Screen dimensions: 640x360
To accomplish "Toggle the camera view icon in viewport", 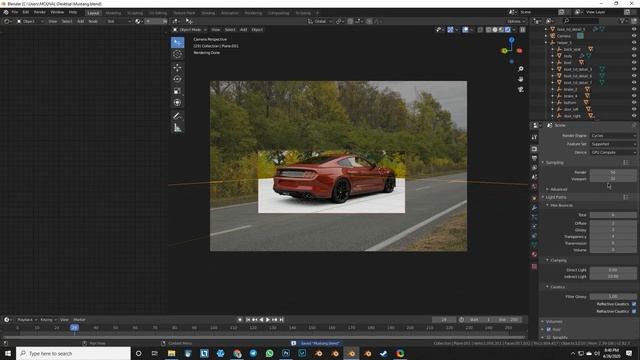I will click(521, 89).
